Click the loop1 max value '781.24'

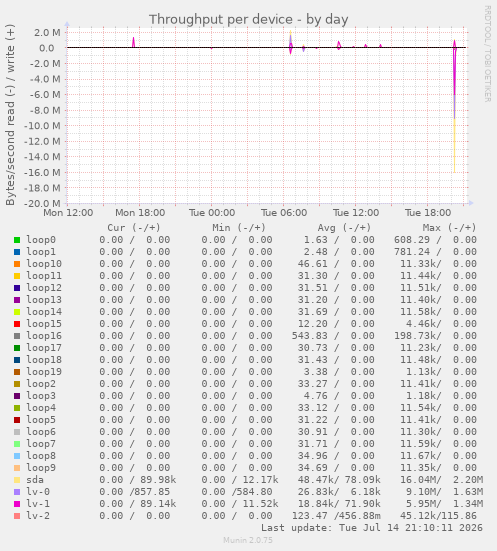click(412, 252)
